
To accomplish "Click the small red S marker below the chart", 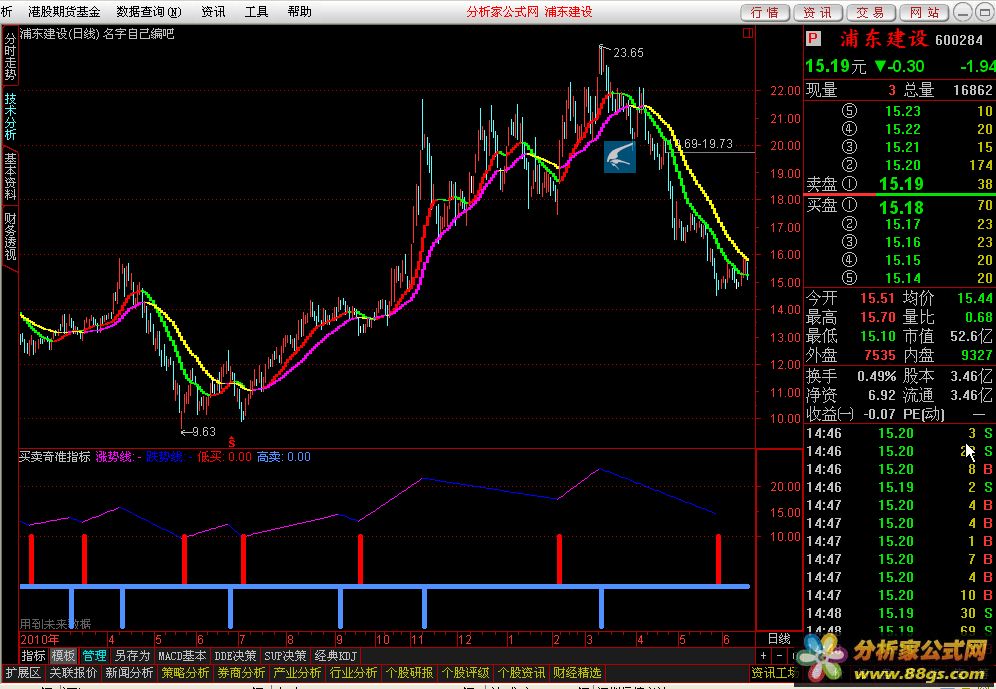I will pos(232,440).
